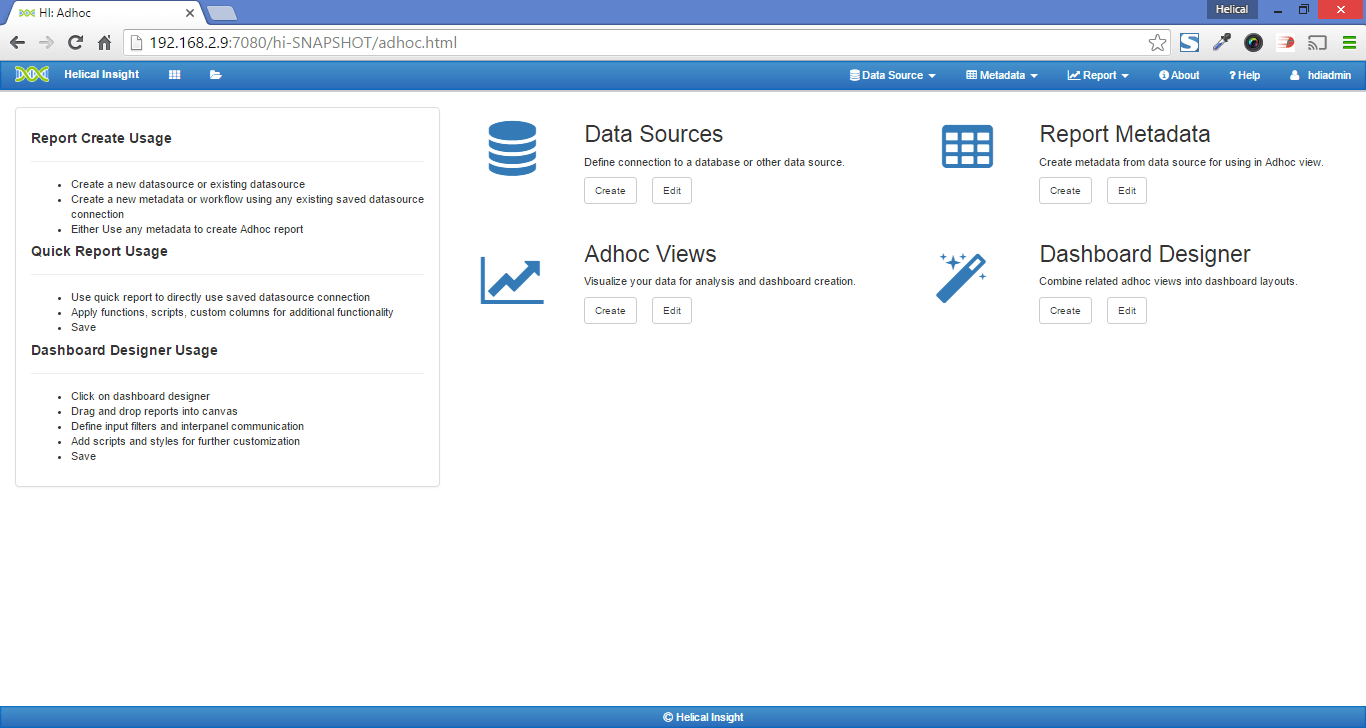
Task: Click the Report Metadata heading
Action: (x=1125, y=134)
